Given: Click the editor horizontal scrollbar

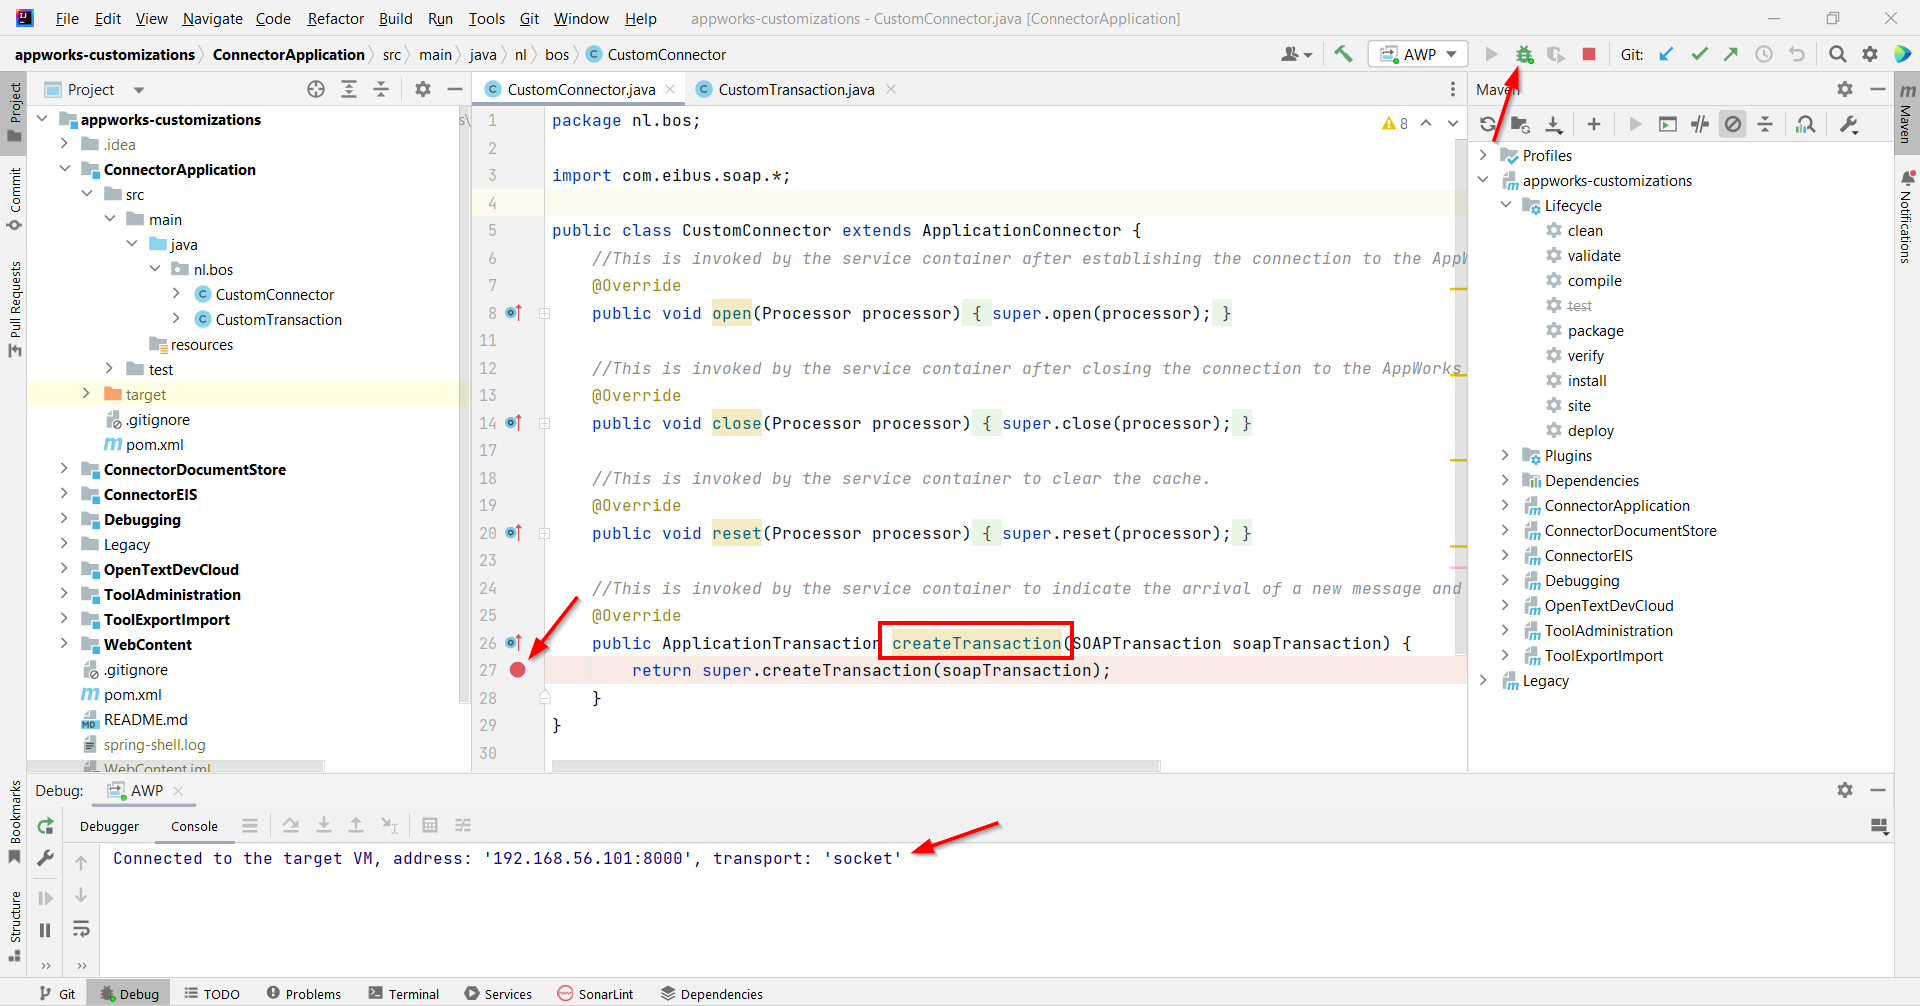Looking at the screenshot, I should (x=855, y=767).
